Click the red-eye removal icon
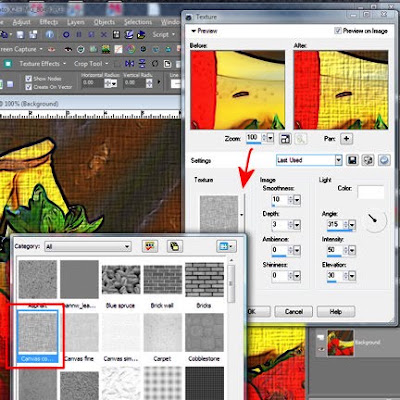Viewport: 400px width, 400px height. click(51, 49)
